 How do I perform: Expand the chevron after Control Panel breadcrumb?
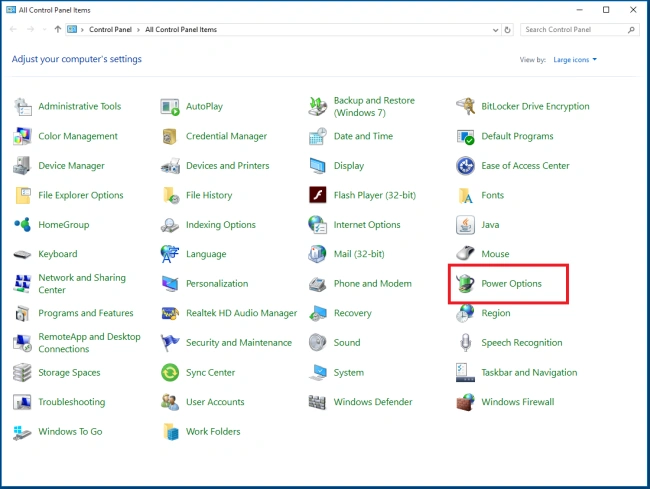tap(138, 30)
